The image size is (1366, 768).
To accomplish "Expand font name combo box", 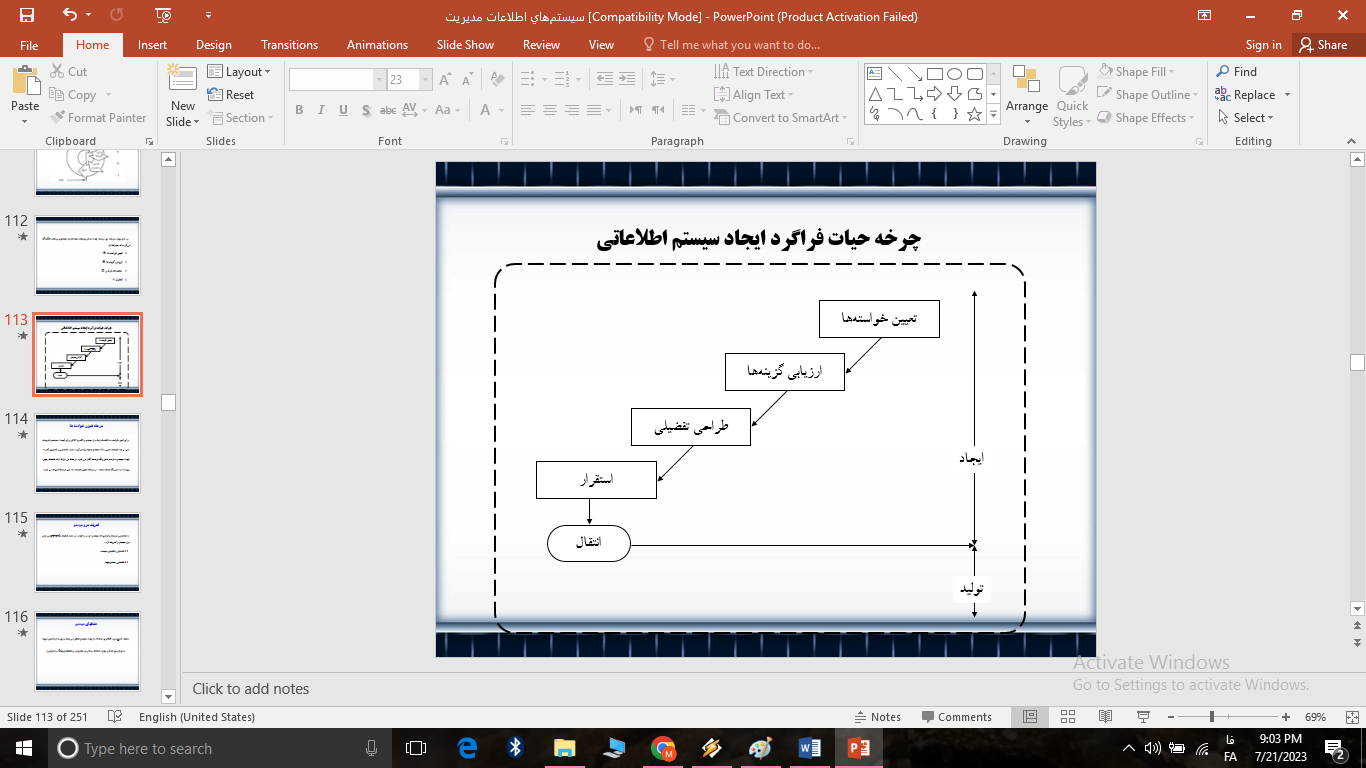I will (x=379, y=80).
